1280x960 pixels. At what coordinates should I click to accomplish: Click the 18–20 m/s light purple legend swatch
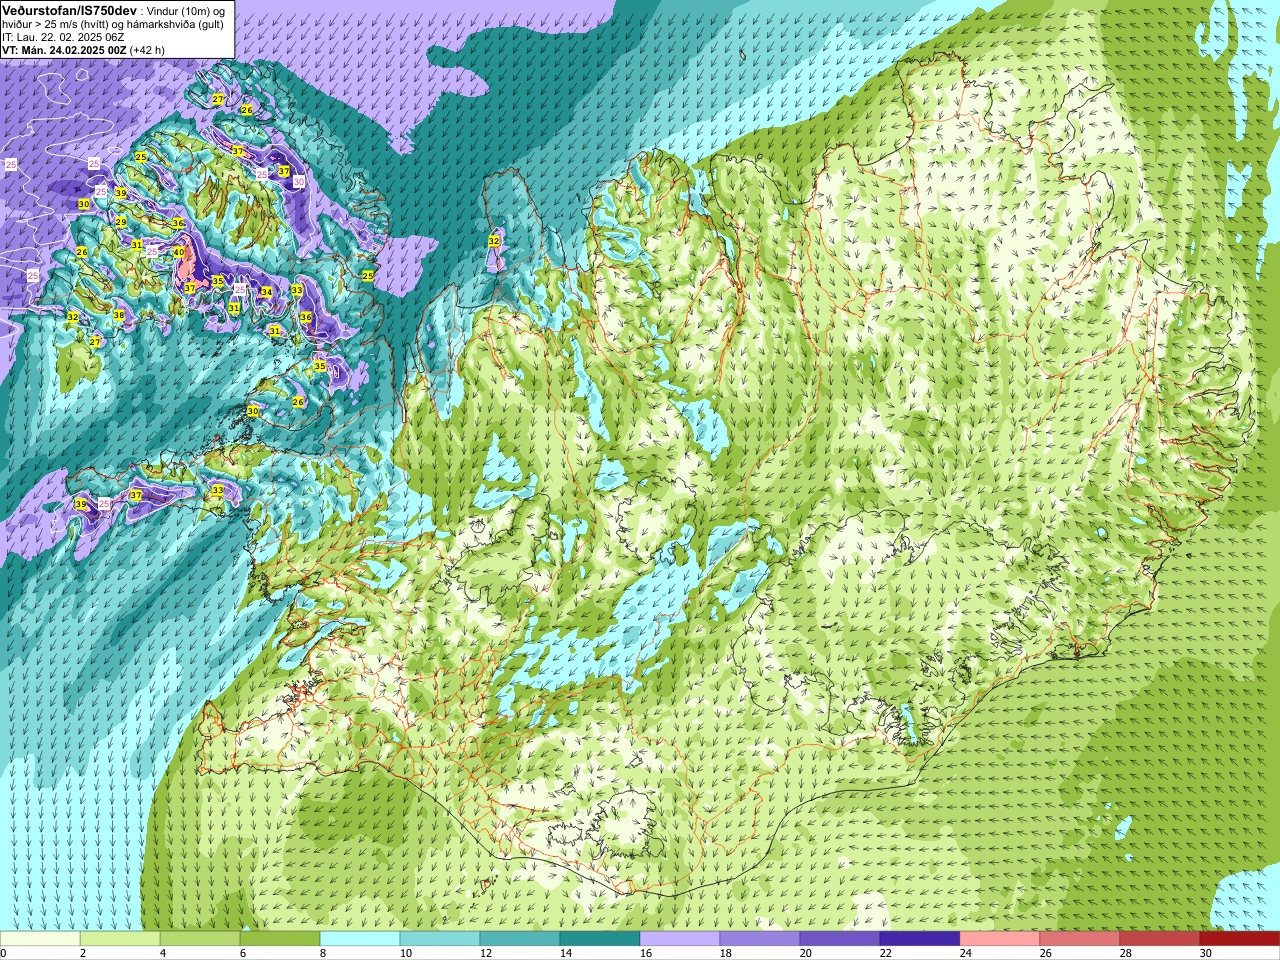[x=760, y=939]
